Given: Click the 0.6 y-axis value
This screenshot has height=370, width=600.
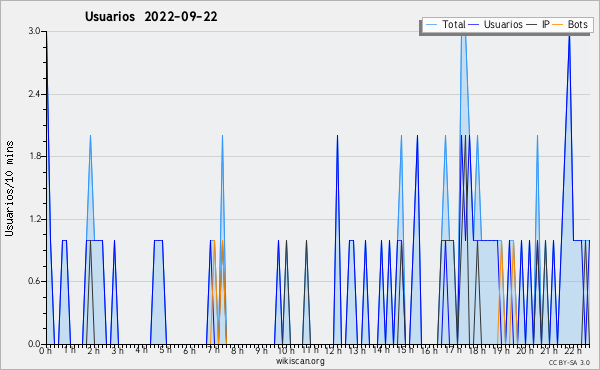Looking at the screenshot, I should [34, 281].
